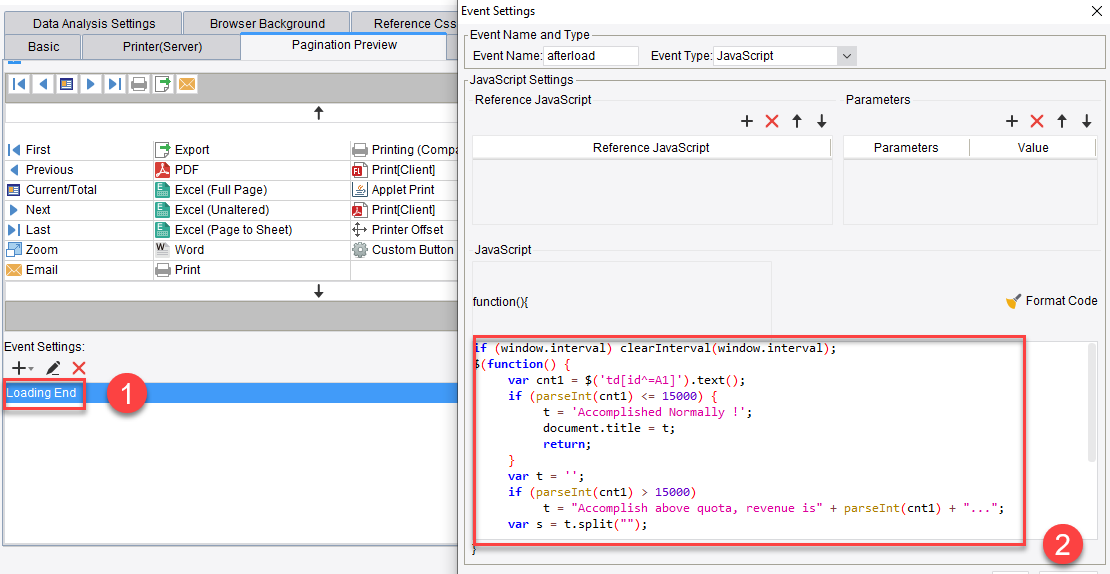1110x574 pixels.
Task: Select the Pagination Preview tab
Action: (x=344, y=45)
